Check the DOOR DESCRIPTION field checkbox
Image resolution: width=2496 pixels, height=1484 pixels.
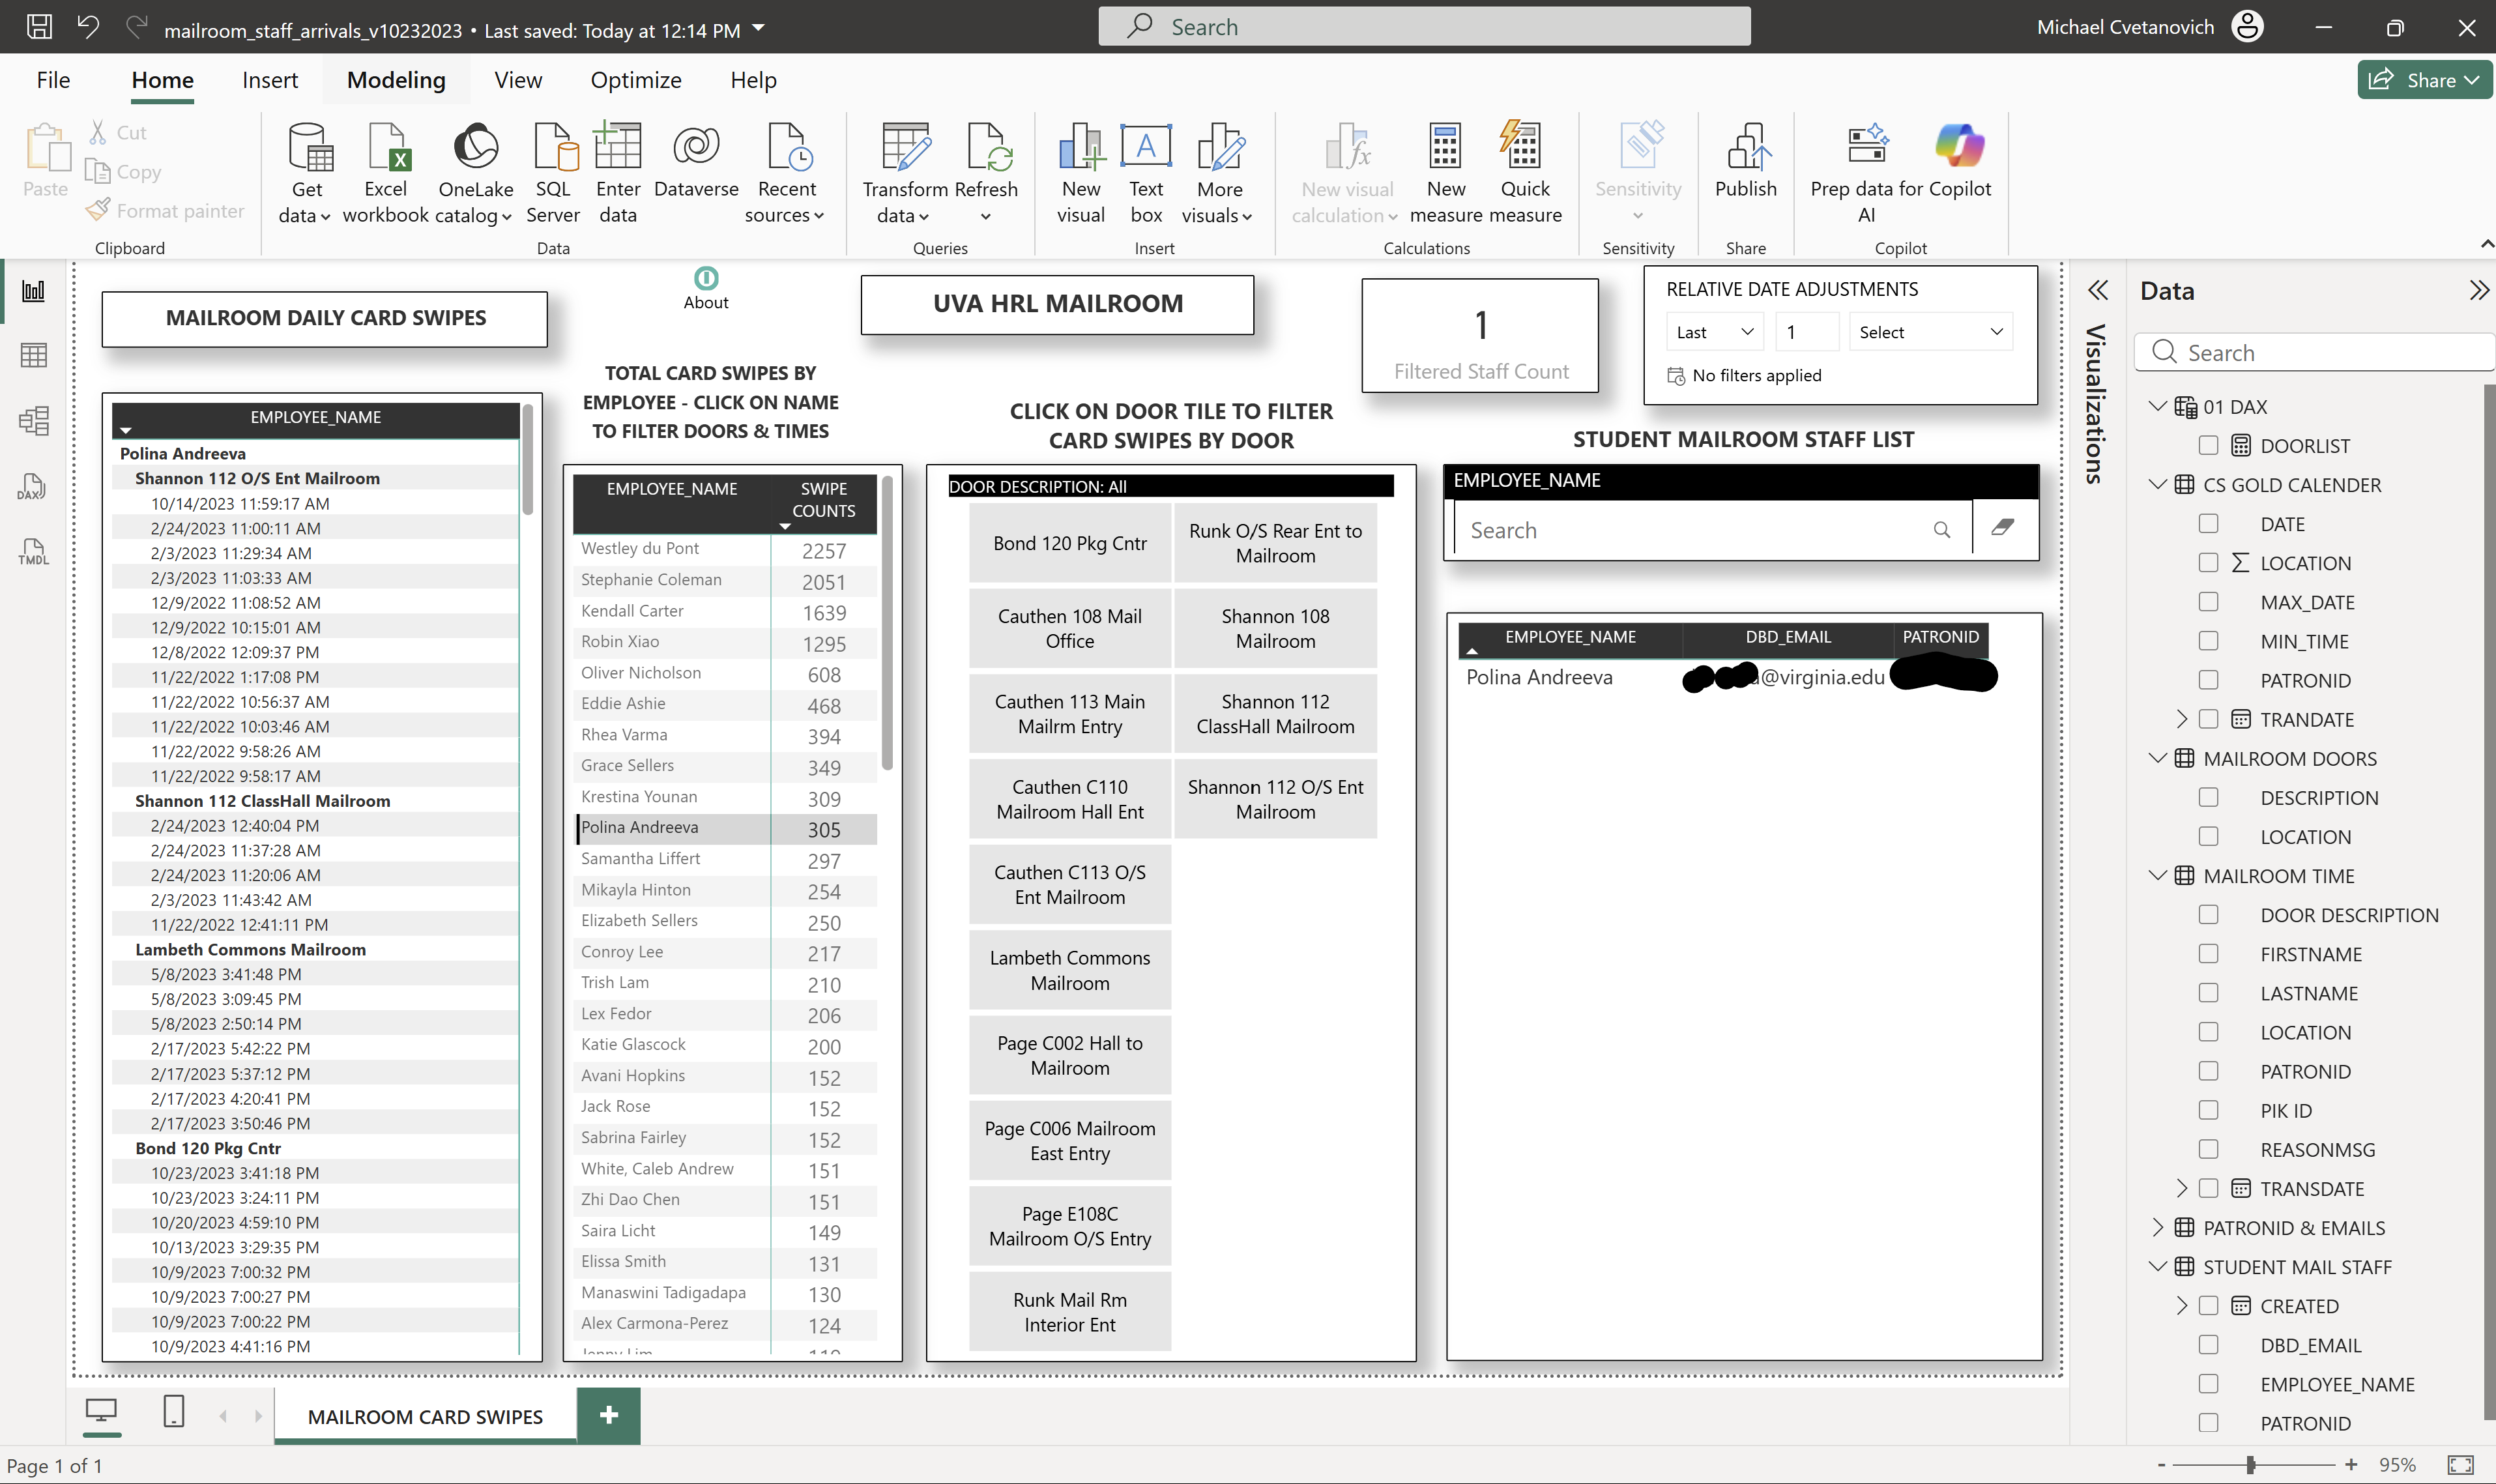click(x=2209, y=914)
